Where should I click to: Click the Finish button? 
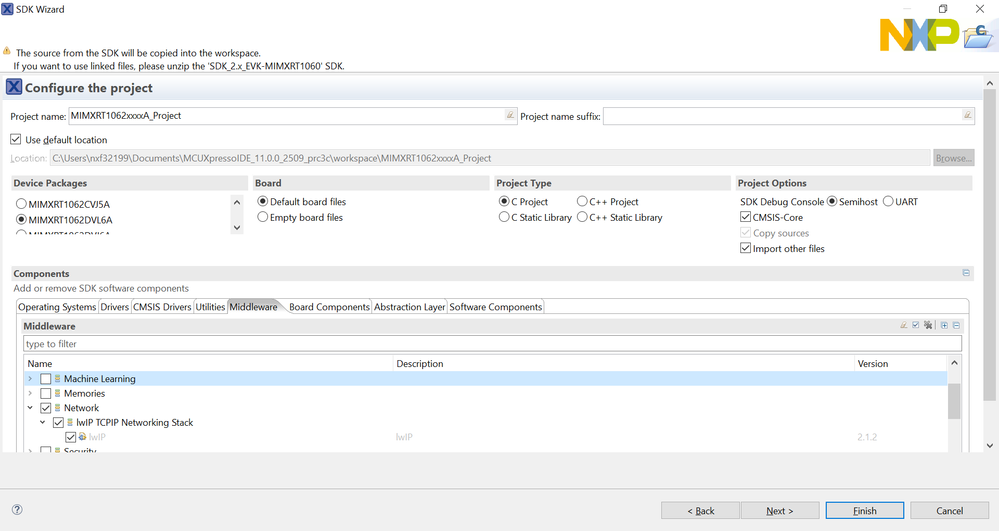point(865,511)
